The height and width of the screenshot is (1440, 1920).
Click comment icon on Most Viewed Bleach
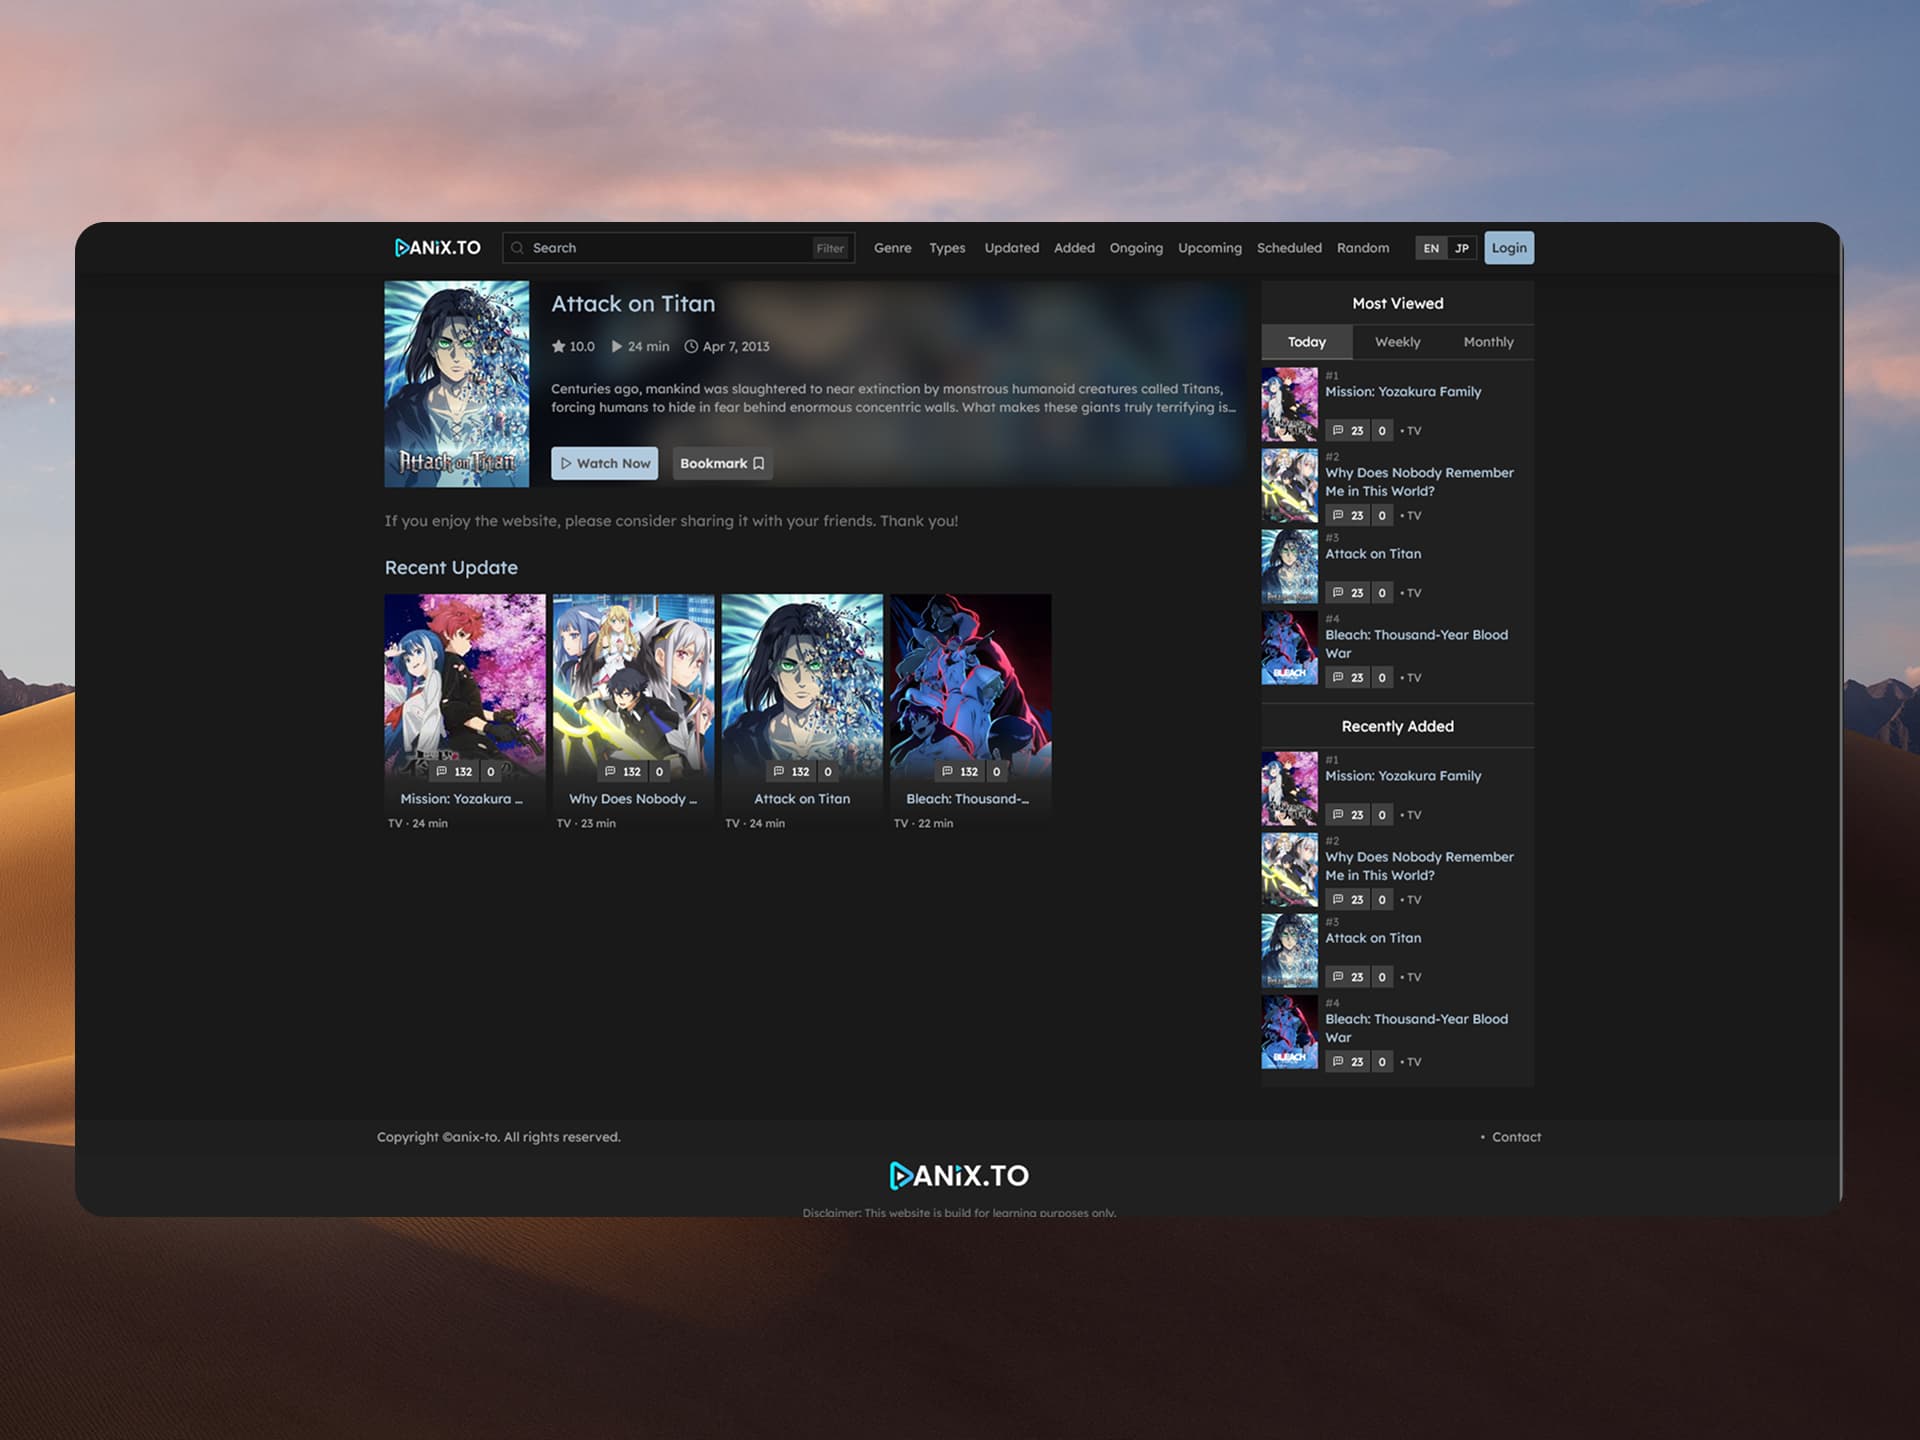pos(1338,677)
